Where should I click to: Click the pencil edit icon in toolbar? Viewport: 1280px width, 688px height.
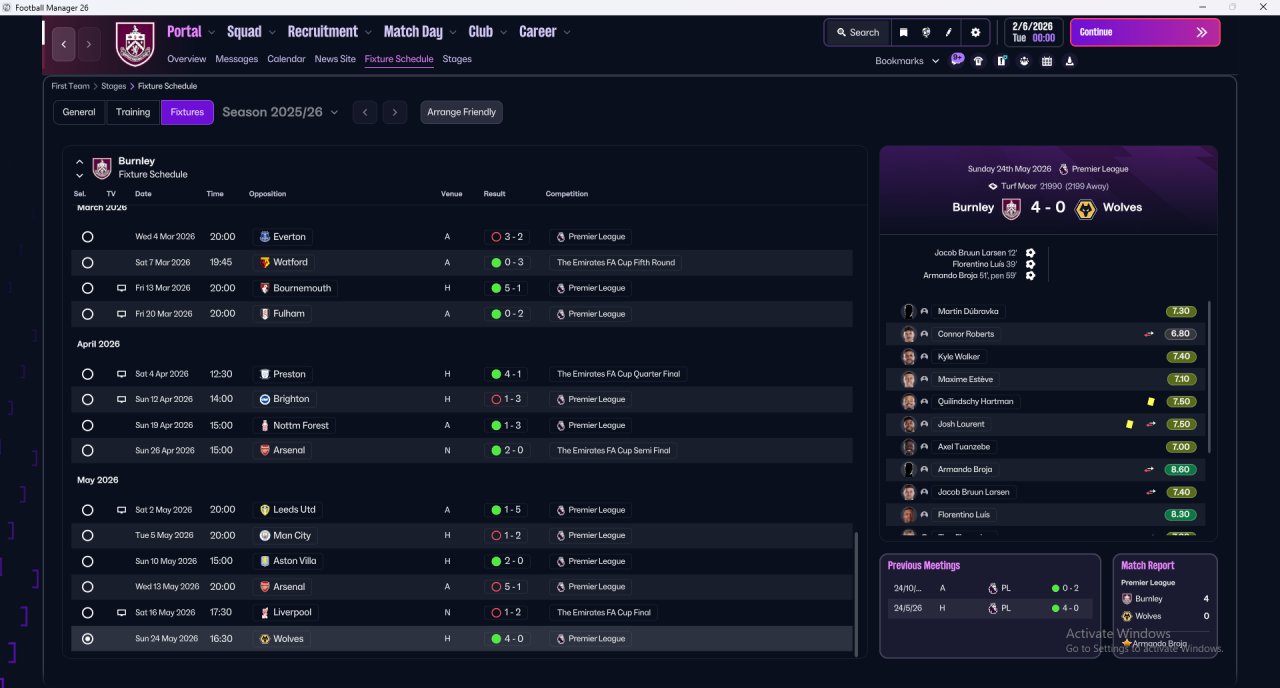pyautogui.click(x=948, y=32)
